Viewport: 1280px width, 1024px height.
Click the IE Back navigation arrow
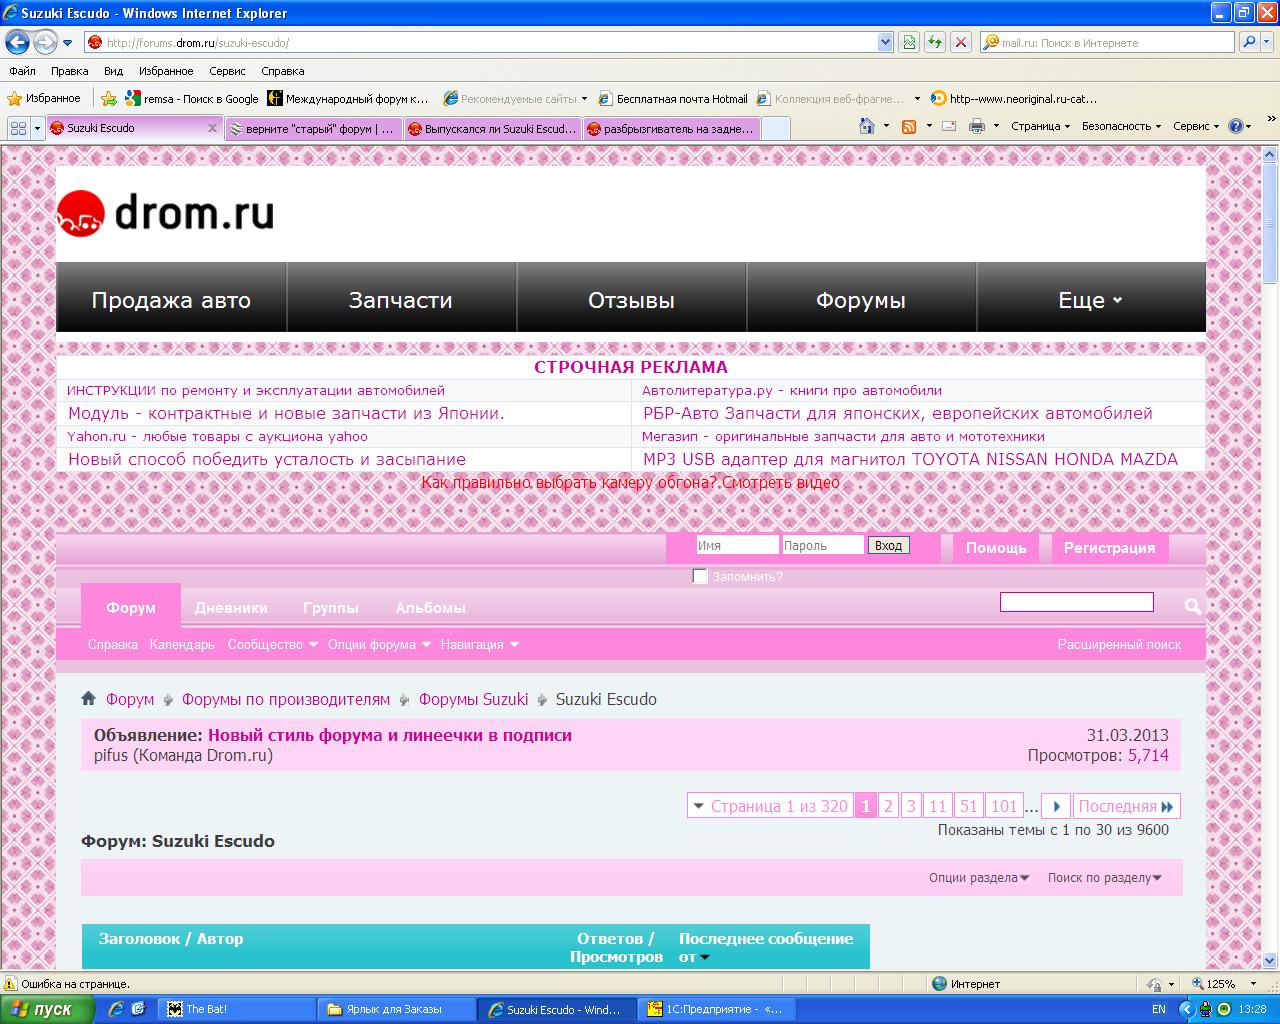17,42
